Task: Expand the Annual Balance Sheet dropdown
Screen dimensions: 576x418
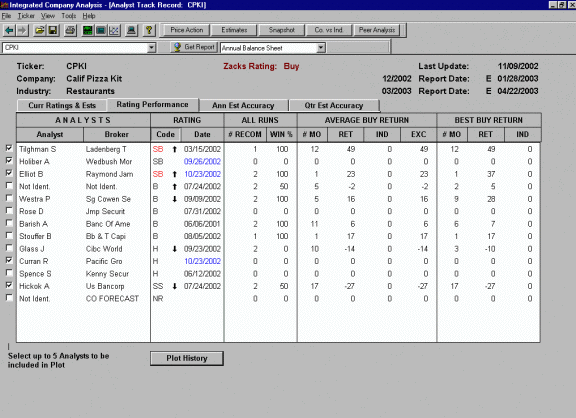Action: pyautogui.click(x=321, y=48)
